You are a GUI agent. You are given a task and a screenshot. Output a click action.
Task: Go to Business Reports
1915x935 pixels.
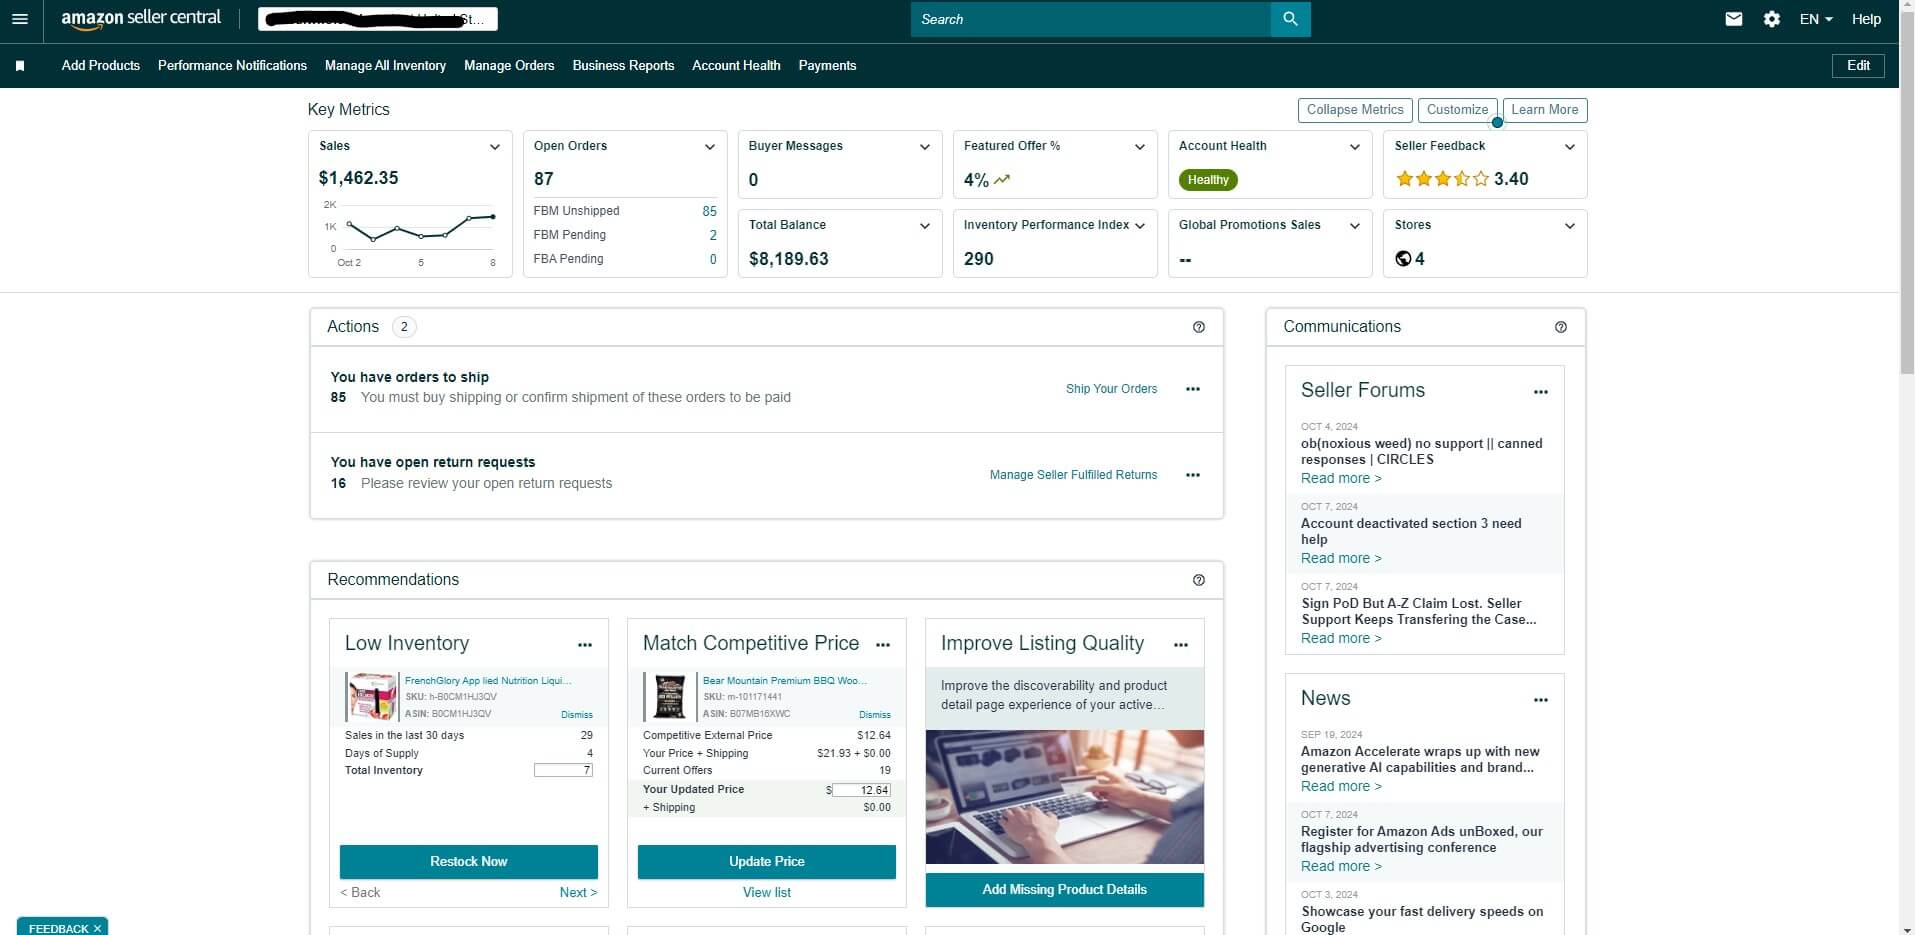[623, 66]
